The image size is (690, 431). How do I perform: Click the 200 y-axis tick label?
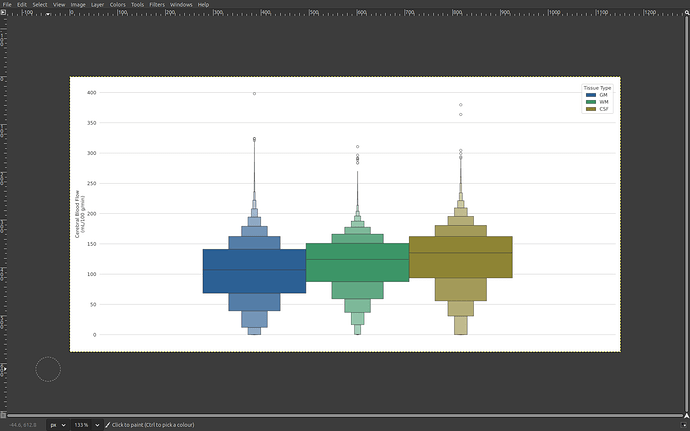pos(92,214)
